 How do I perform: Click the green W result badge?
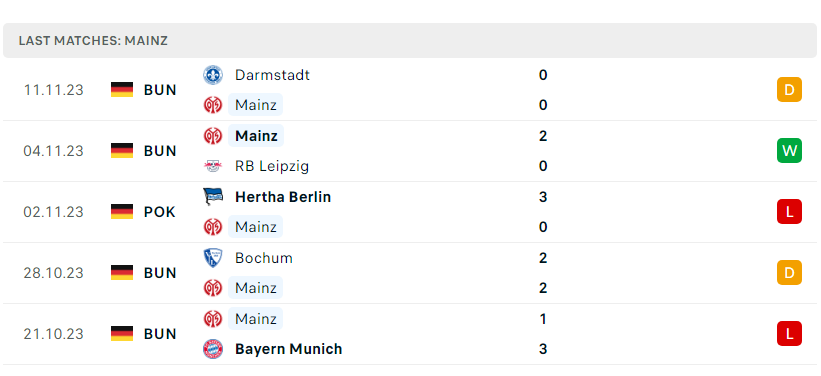click(x=789, y=151)
